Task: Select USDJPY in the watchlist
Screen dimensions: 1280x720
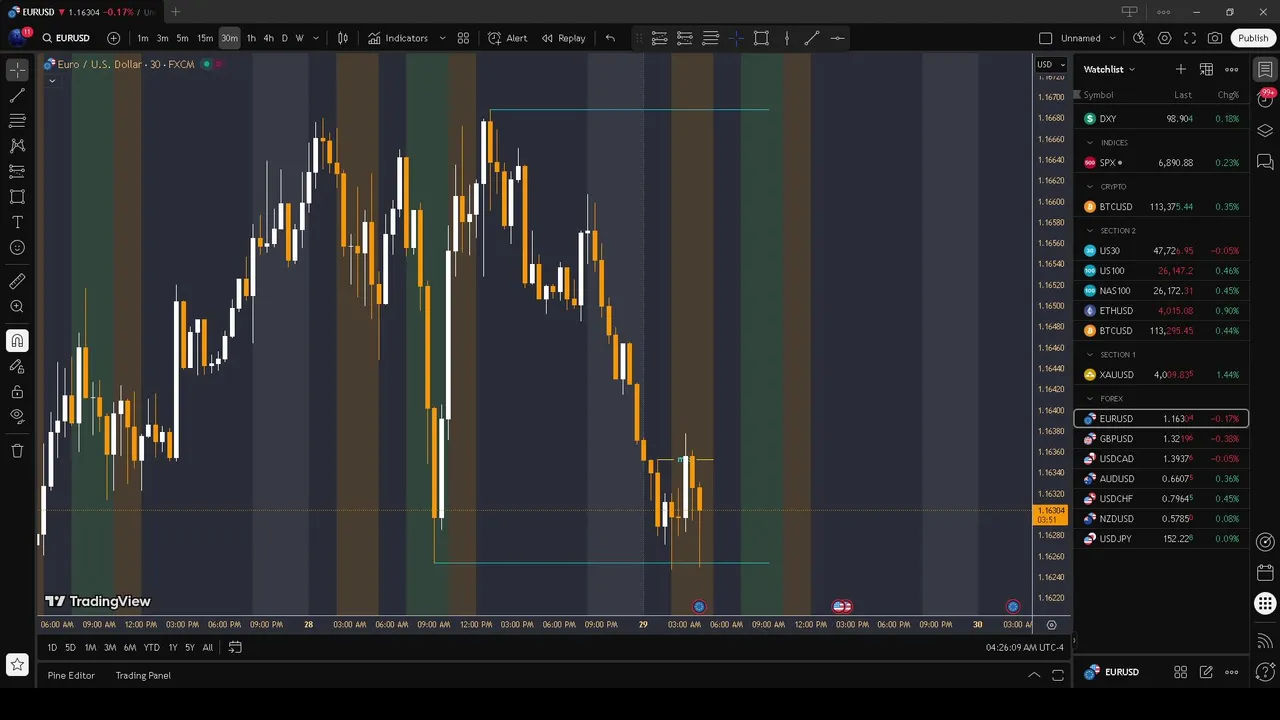Action: click(x=1161, y=539)
